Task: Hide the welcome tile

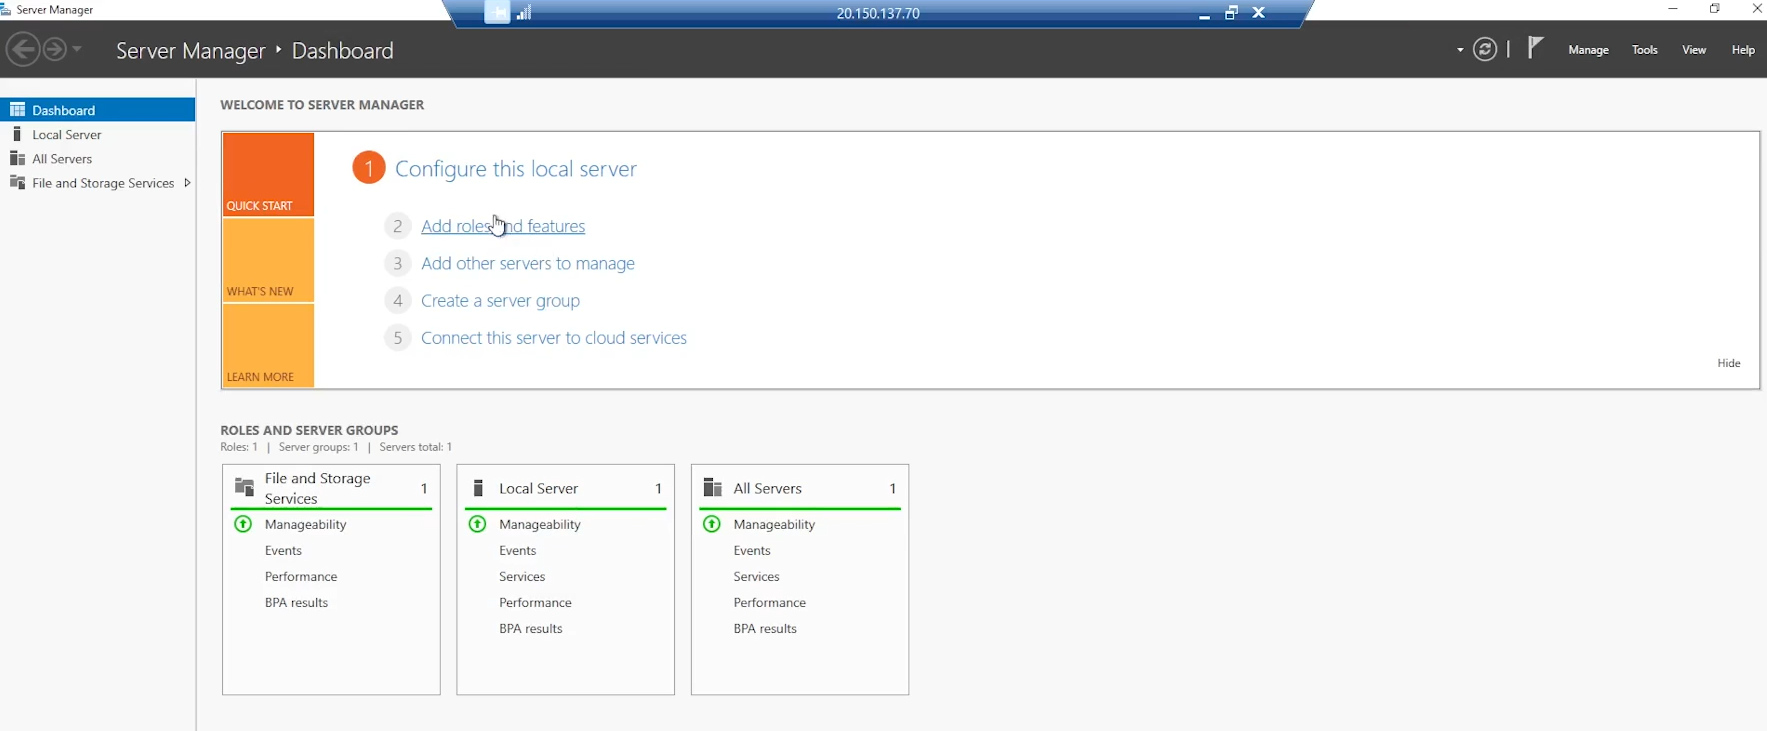Action: (x=1729, y=363)
